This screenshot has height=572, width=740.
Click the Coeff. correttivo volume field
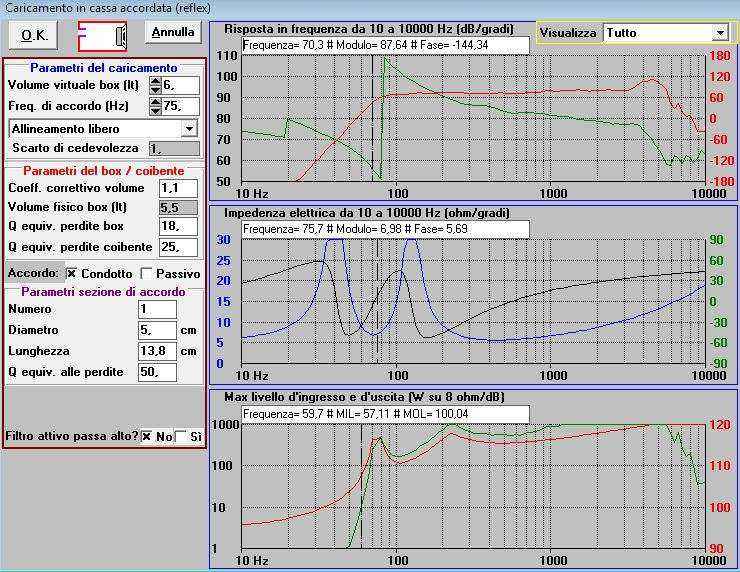tap(178, 188)
